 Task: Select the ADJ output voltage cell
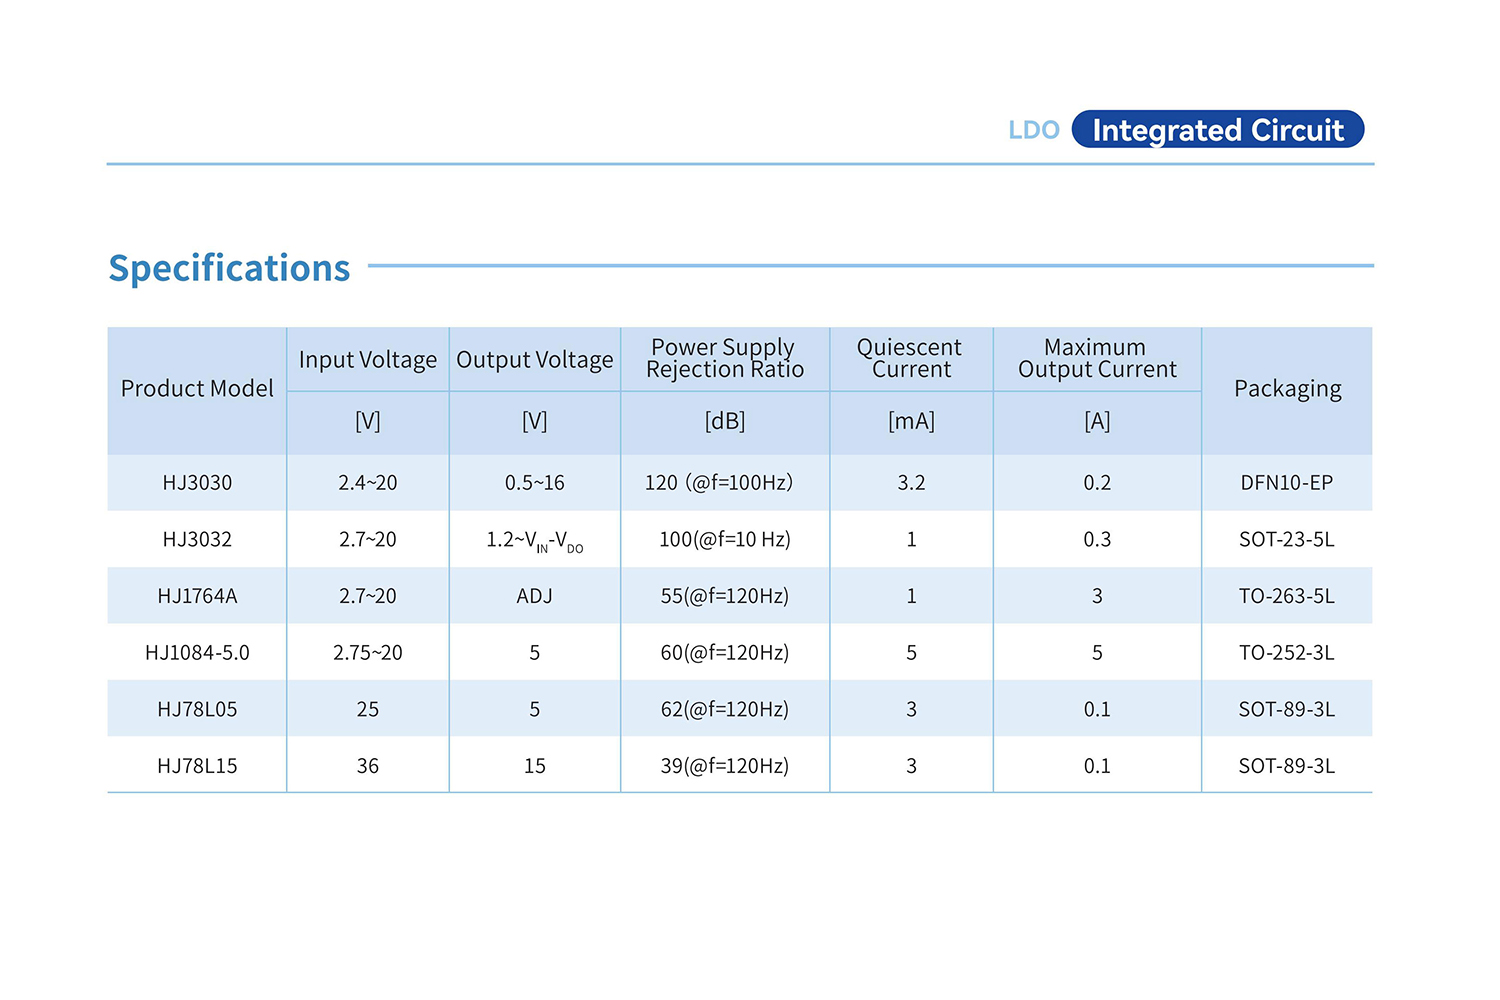coord(534,596)
